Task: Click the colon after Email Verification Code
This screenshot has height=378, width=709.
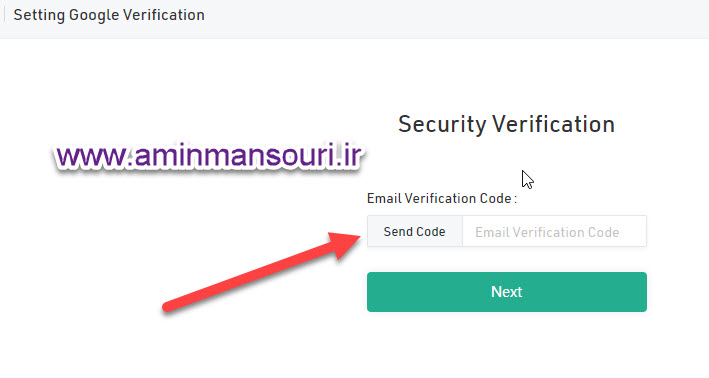Action: click(x=515, y=199)
